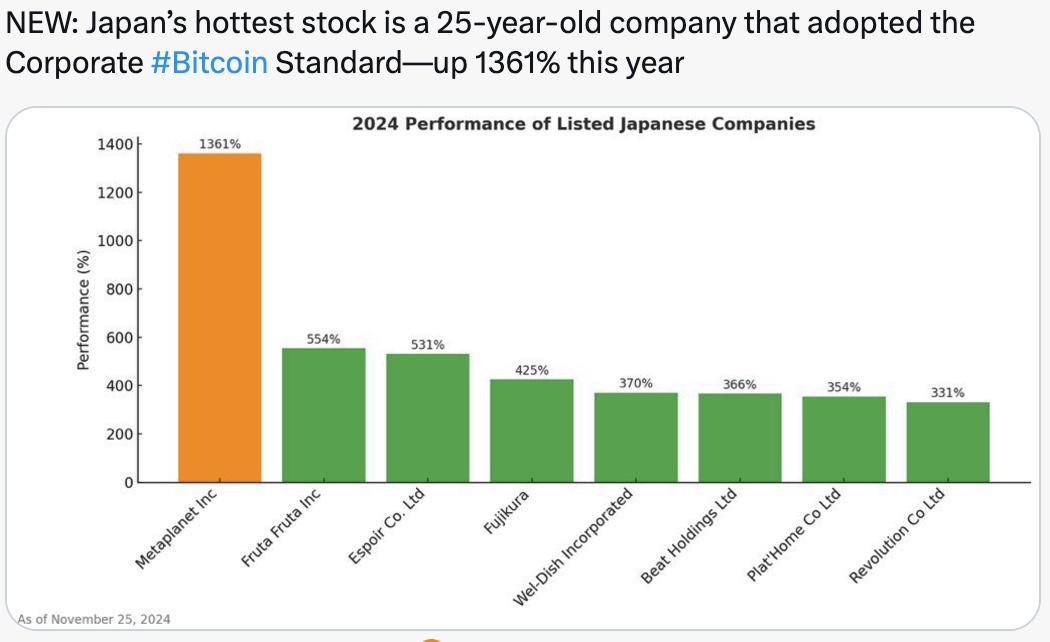Open the chart image thumbnail
Screen dimensions: 1050x642
click(522, 368)
